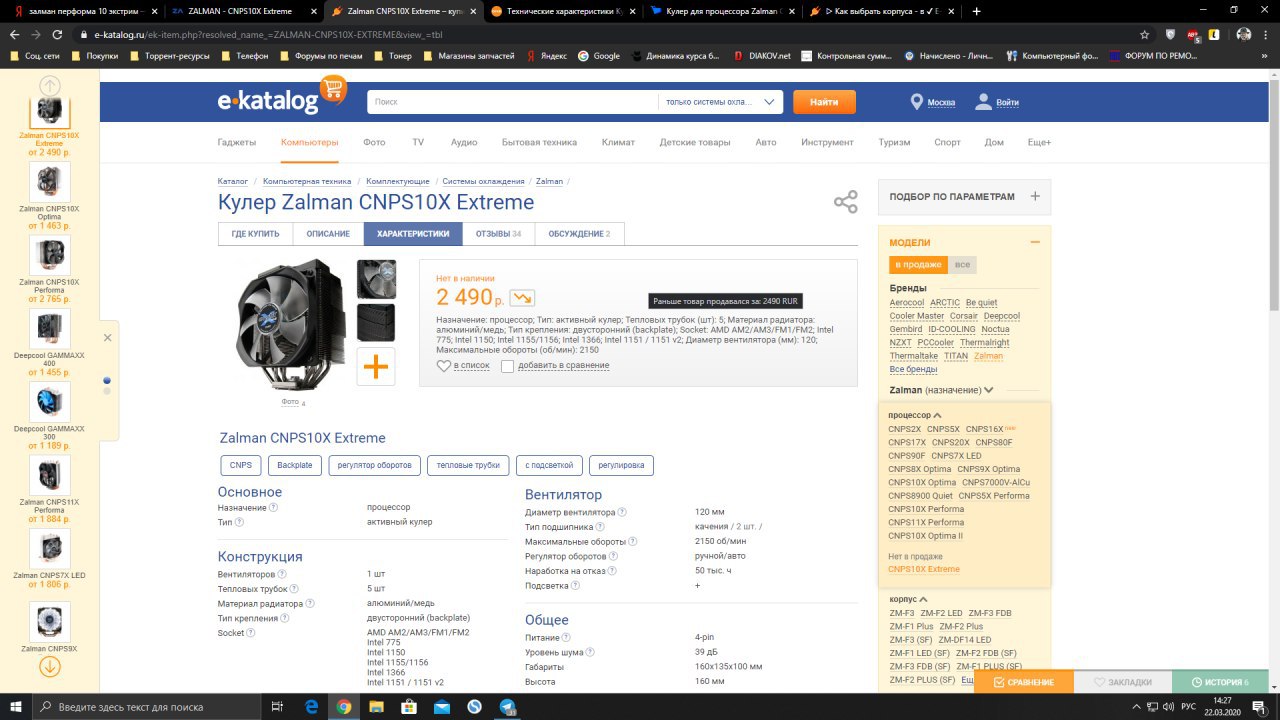Click the 'регулятор оборотов' tag button

(x=375, y=465)
